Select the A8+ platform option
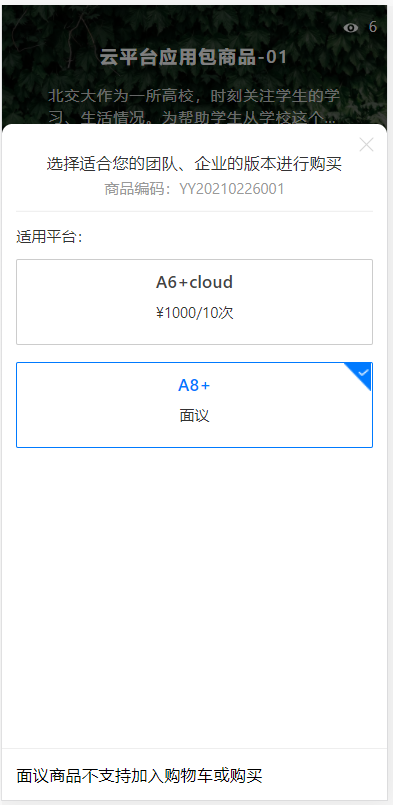This screenshot has width=393, height=805. [x=194, y=405]
